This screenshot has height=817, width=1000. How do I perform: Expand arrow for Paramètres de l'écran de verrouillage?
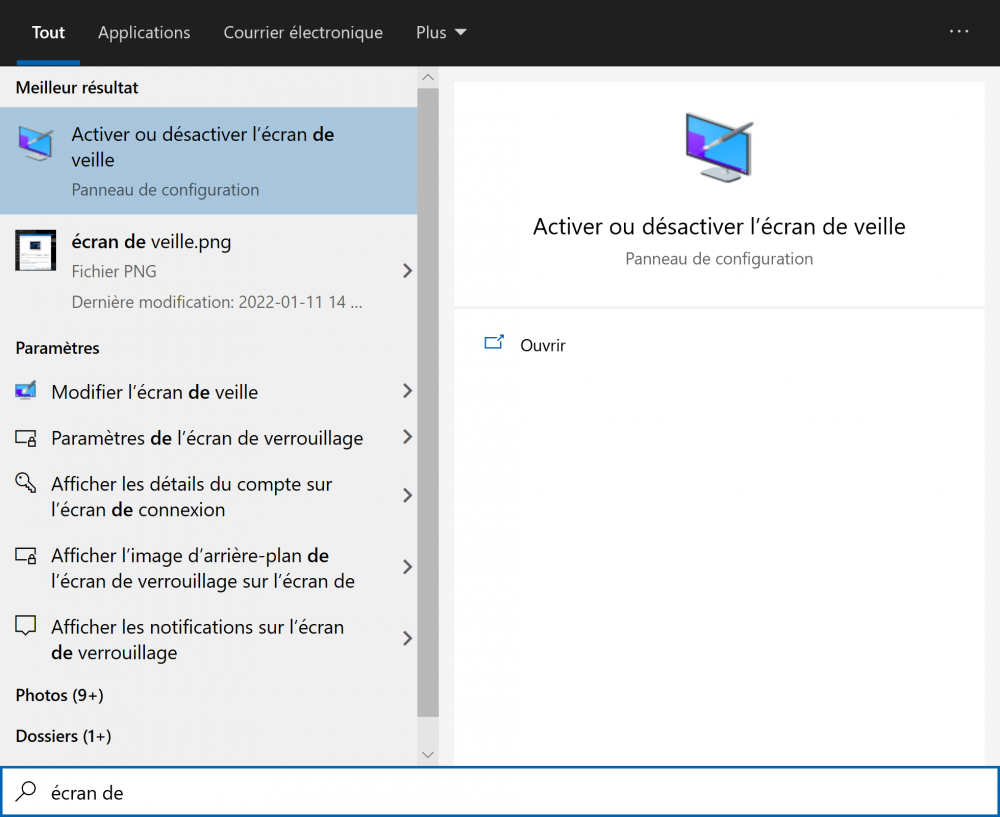click(407, 438)
